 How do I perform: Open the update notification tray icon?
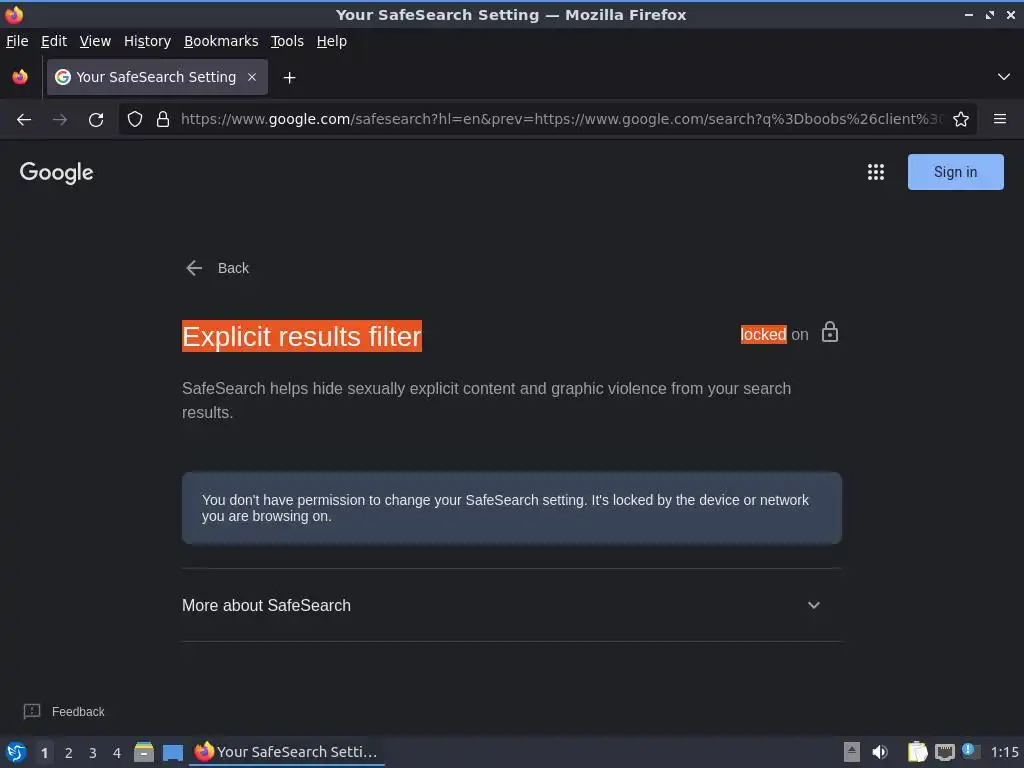coord(971,751)
